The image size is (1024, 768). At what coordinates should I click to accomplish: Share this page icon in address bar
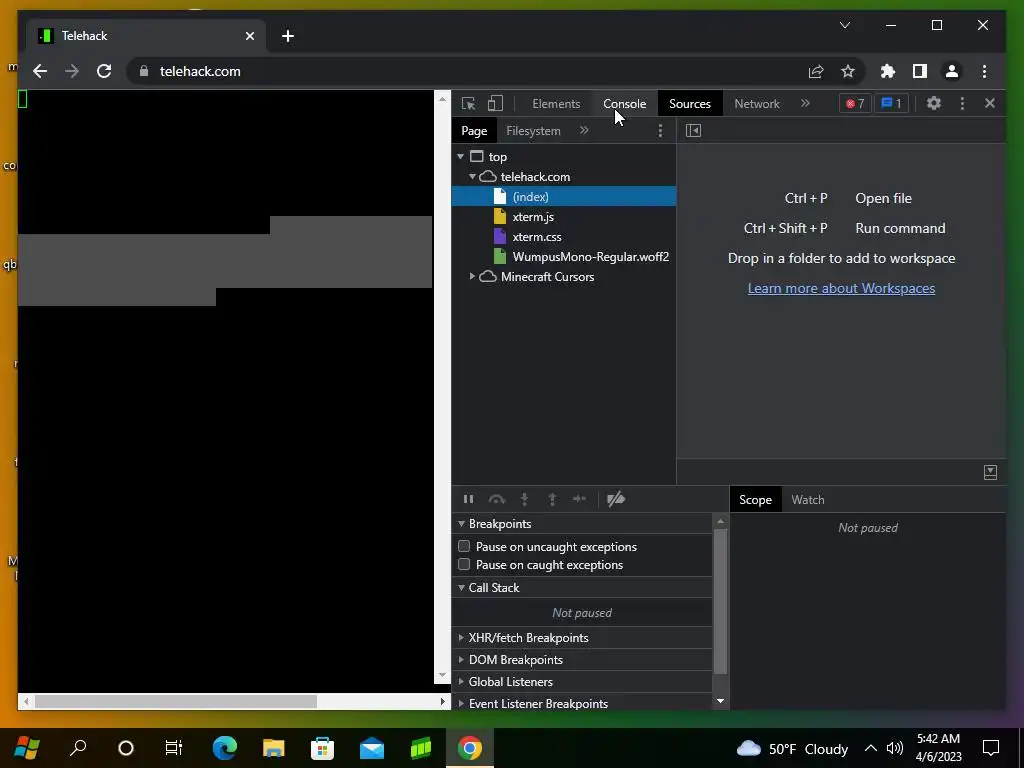816,71
